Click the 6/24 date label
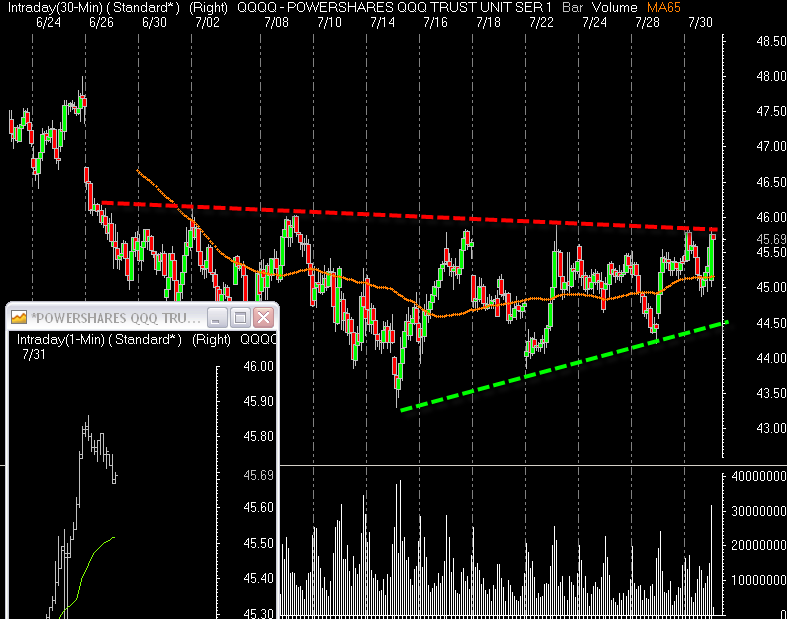The width and height of the screenshot is (787, 619). 49,23
